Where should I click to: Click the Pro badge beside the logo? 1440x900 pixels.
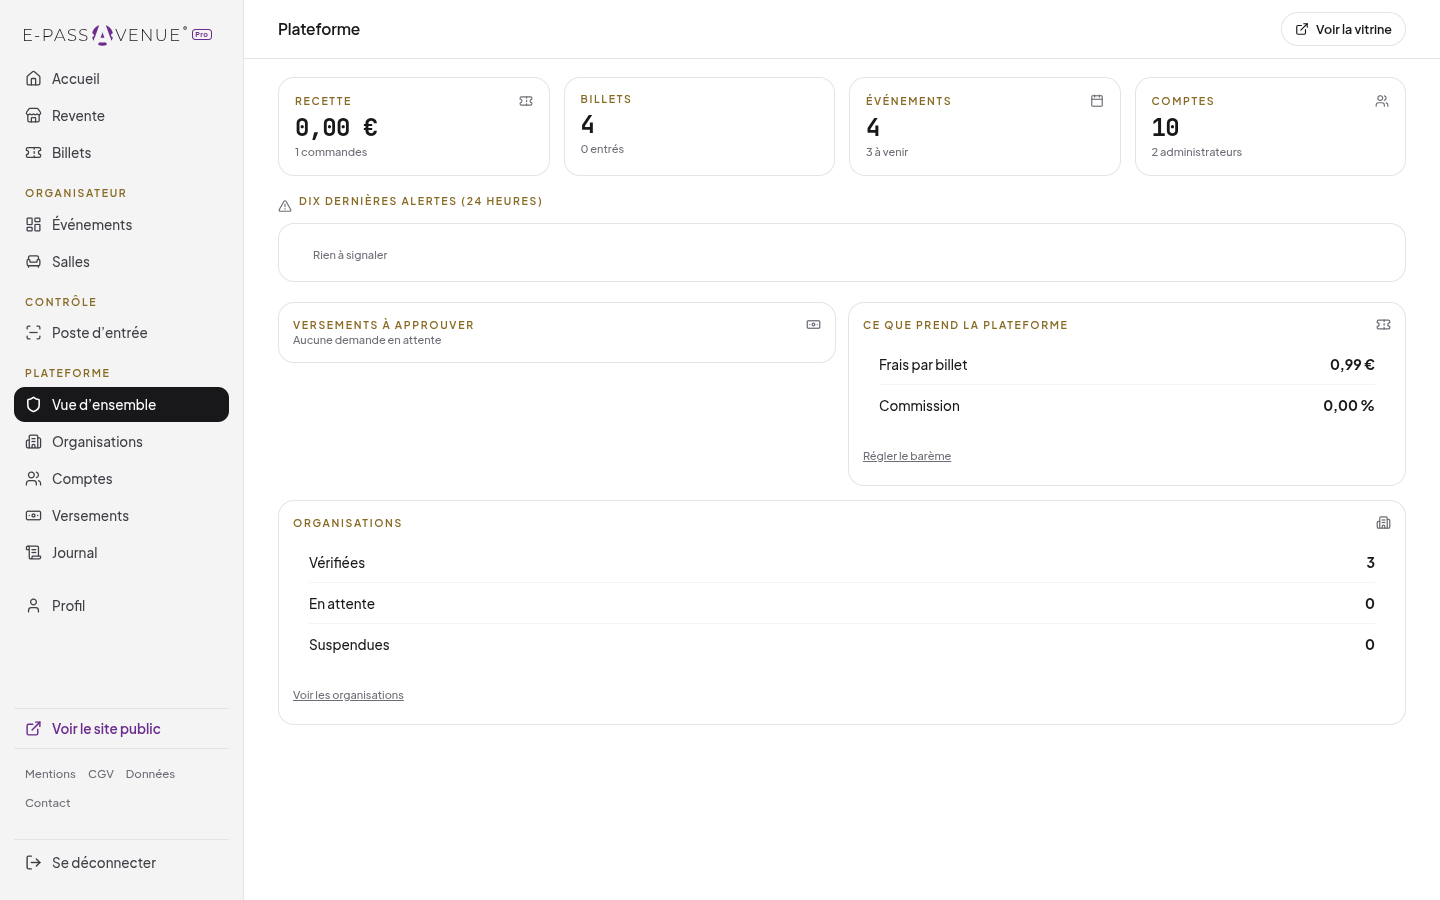pos(202,35)
